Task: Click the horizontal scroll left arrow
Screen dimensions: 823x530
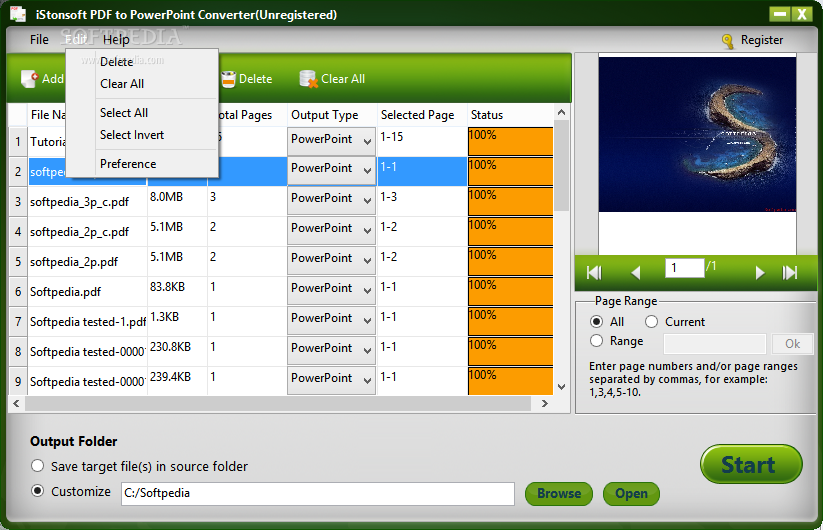Action: point(16,404)
